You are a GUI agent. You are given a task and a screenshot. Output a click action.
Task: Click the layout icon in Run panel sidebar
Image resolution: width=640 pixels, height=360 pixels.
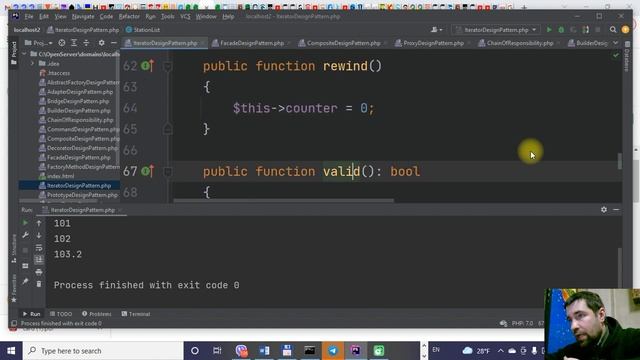pyautogui.click(x=25, y=266)
